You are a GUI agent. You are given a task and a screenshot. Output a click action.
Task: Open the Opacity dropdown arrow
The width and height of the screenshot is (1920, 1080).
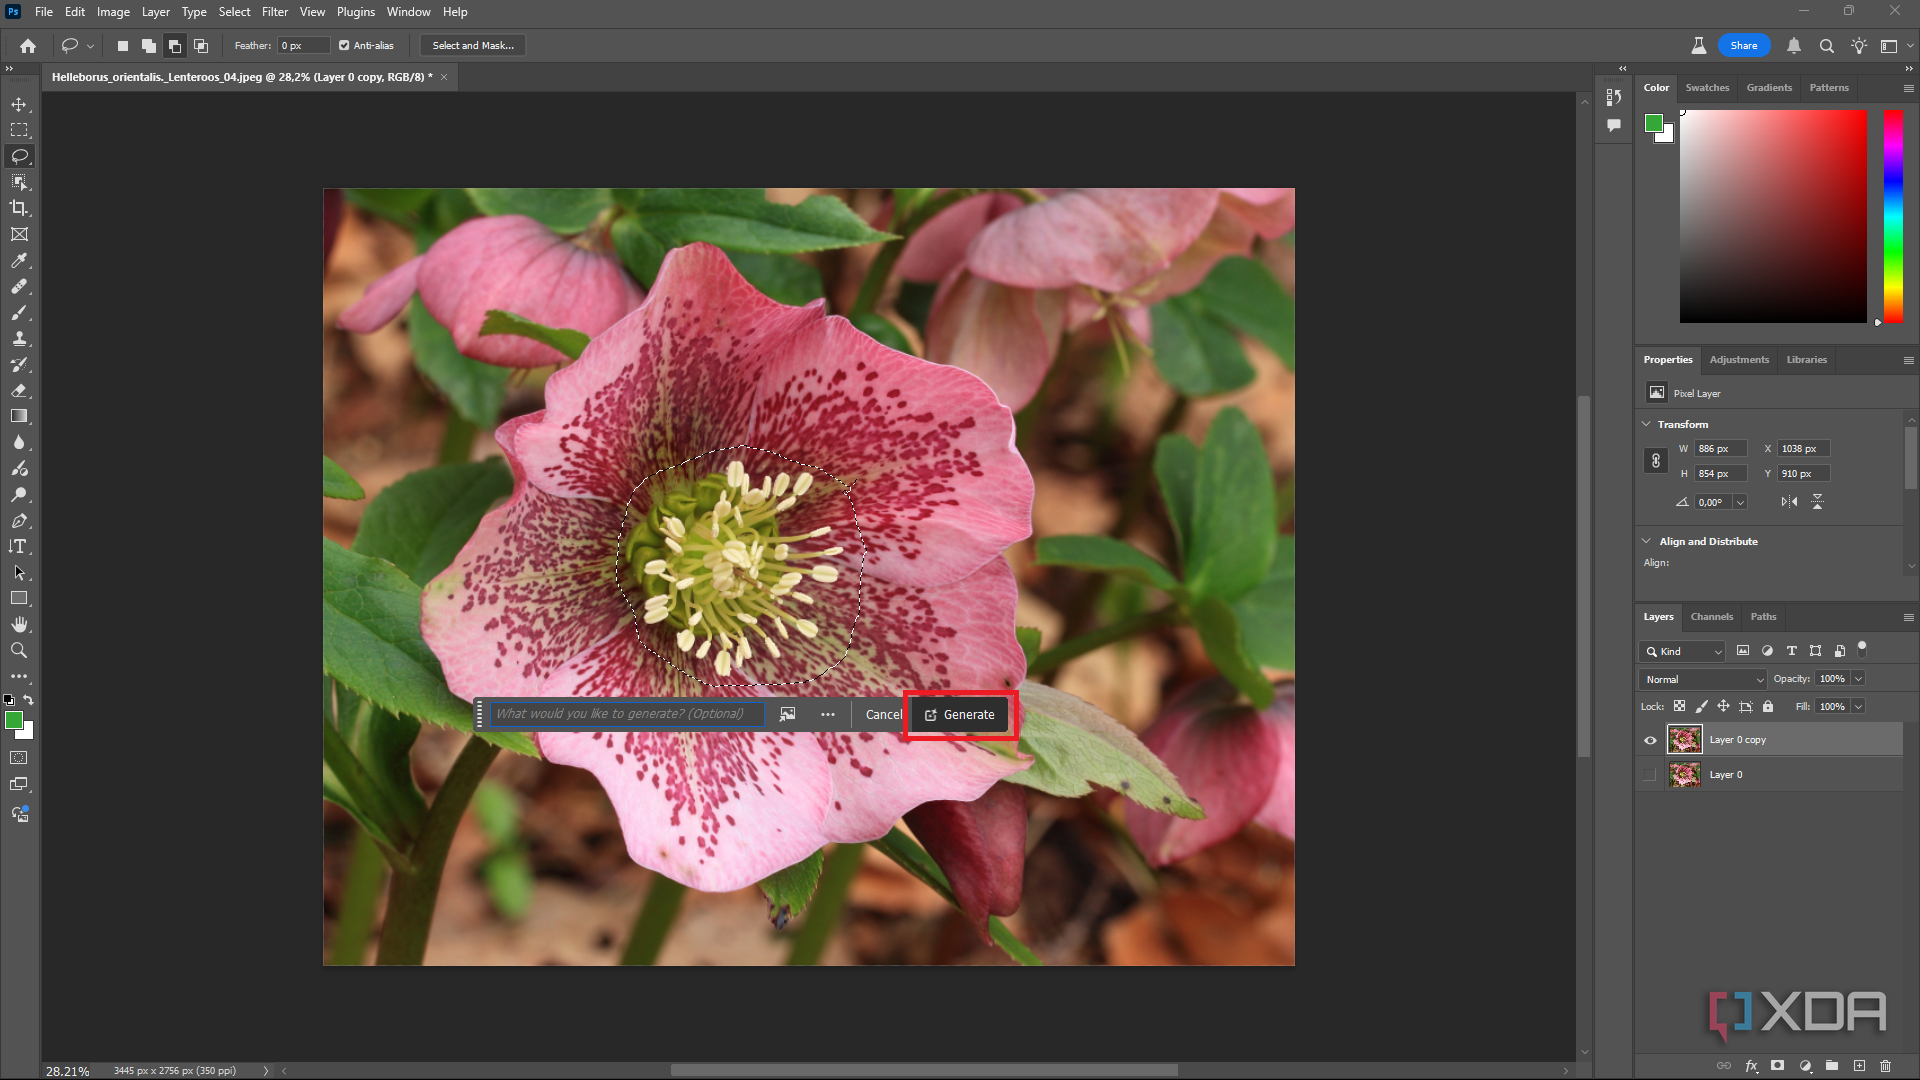[1859, 679]
